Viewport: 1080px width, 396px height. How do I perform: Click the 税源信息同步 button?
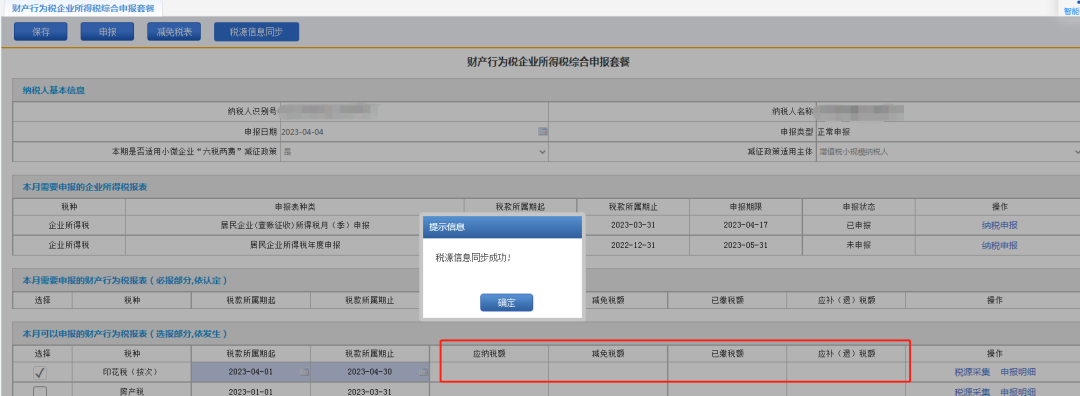pos(256,32)
